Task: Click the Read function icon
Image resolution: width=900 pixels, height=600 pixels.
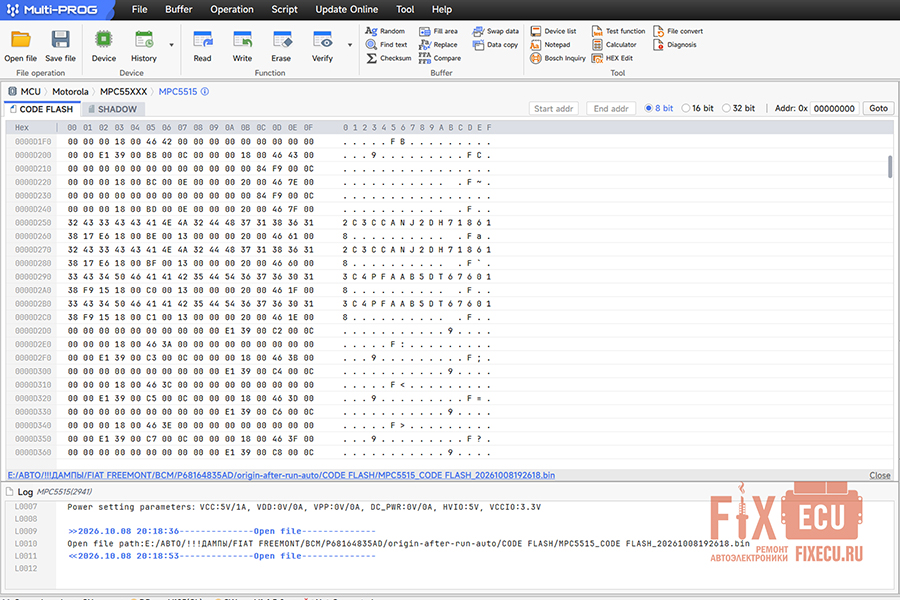Action: [203, 40]
